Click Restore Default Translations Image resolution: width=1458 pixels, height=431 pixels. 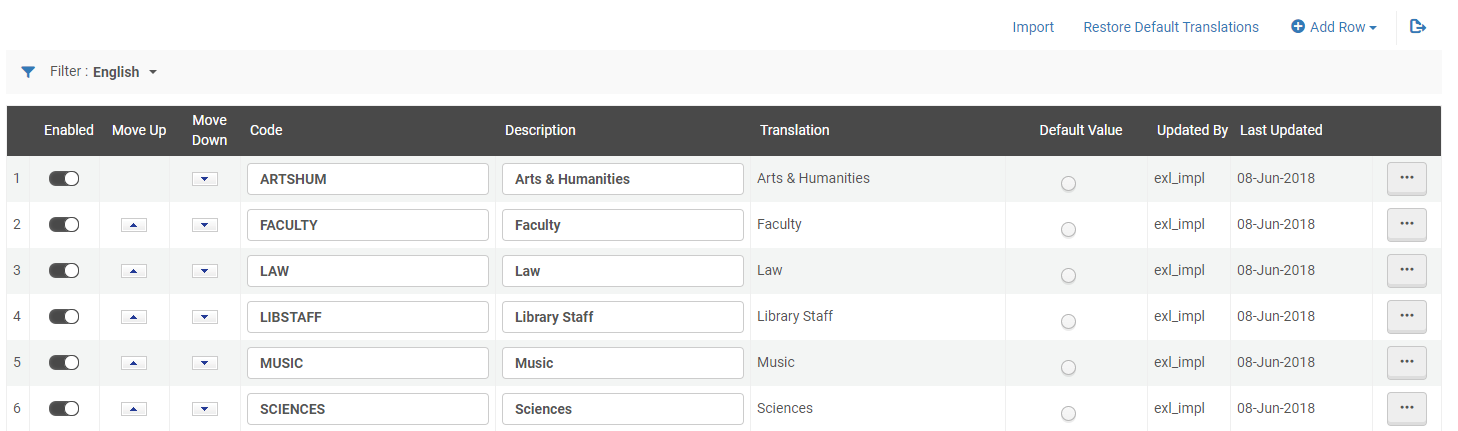coord(1171,27)
